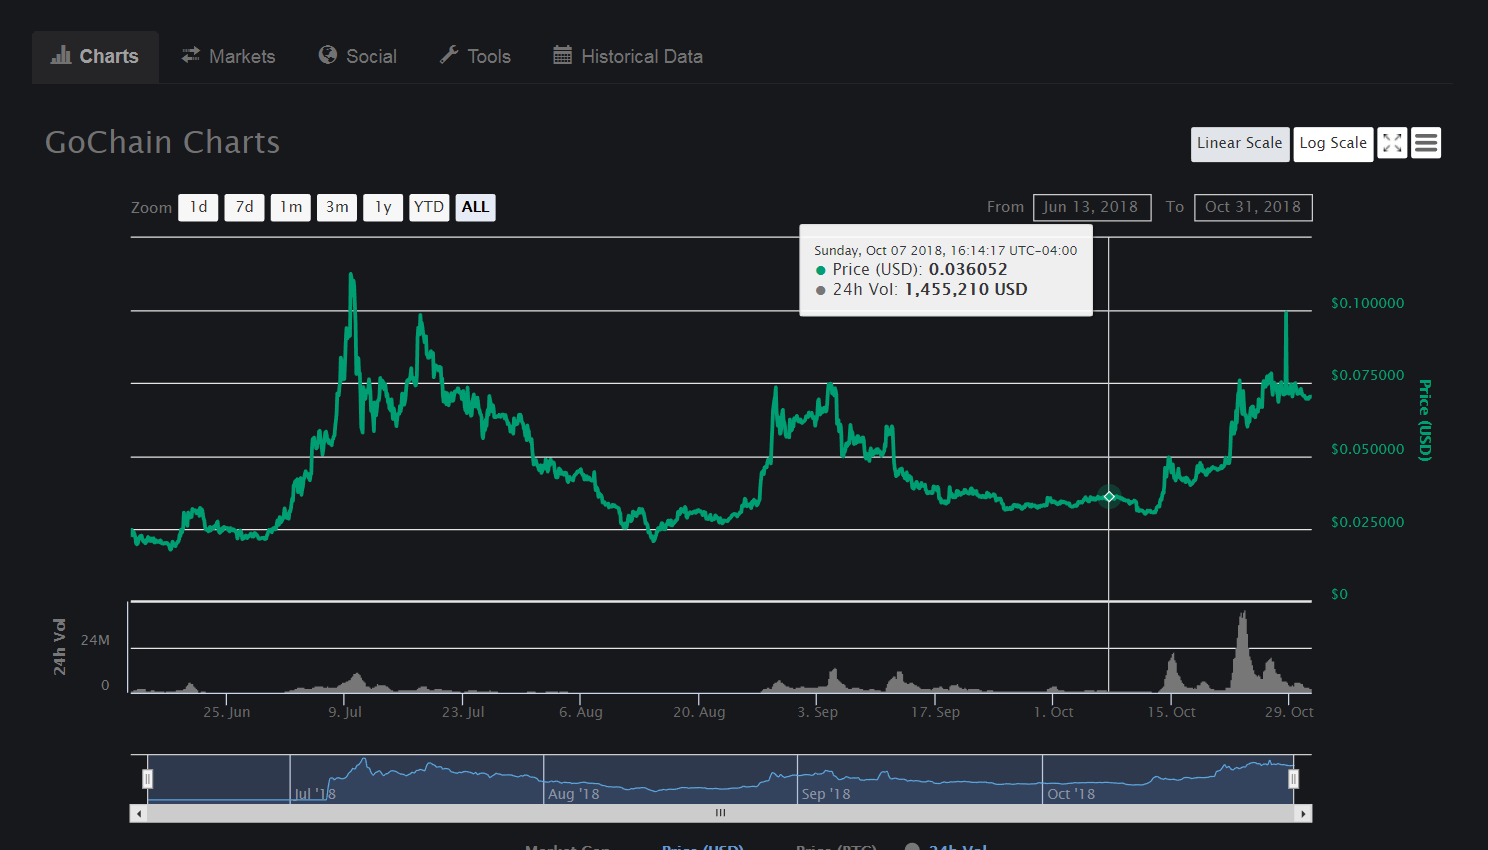1488x850 pixels.
Task: Click the Oct '18 navigator label
Action: 1071,794
